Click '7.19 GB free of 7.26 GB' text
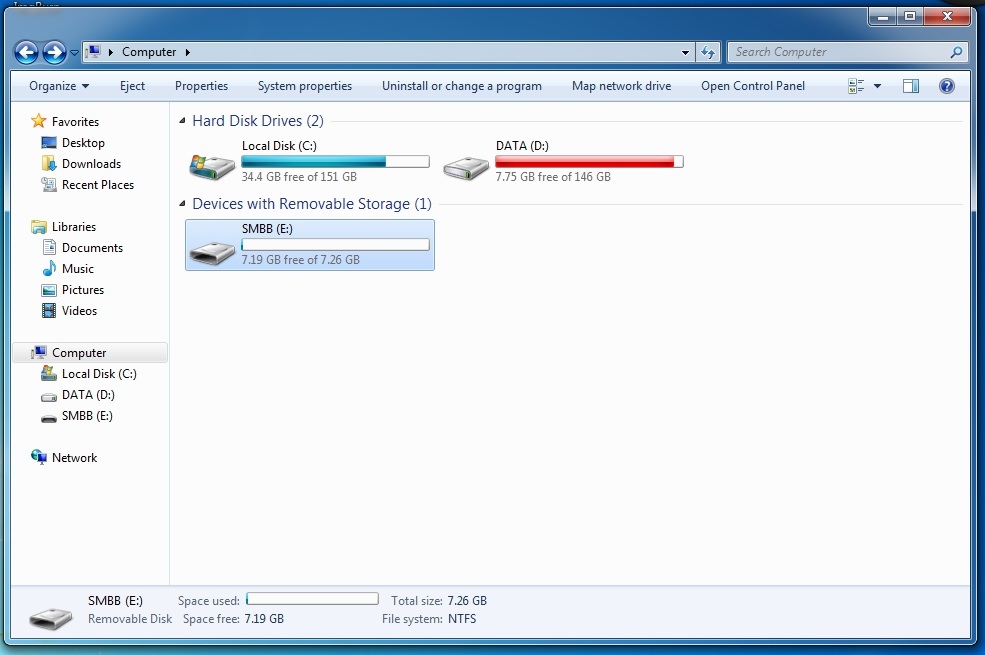The width and height of the screenshot is (985, 655). point(300,260)
